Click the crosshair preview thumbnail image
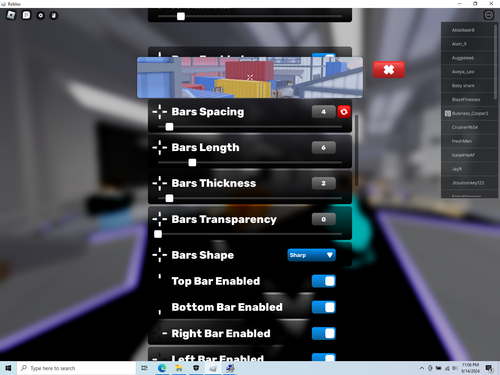 [x=250, y=77]
